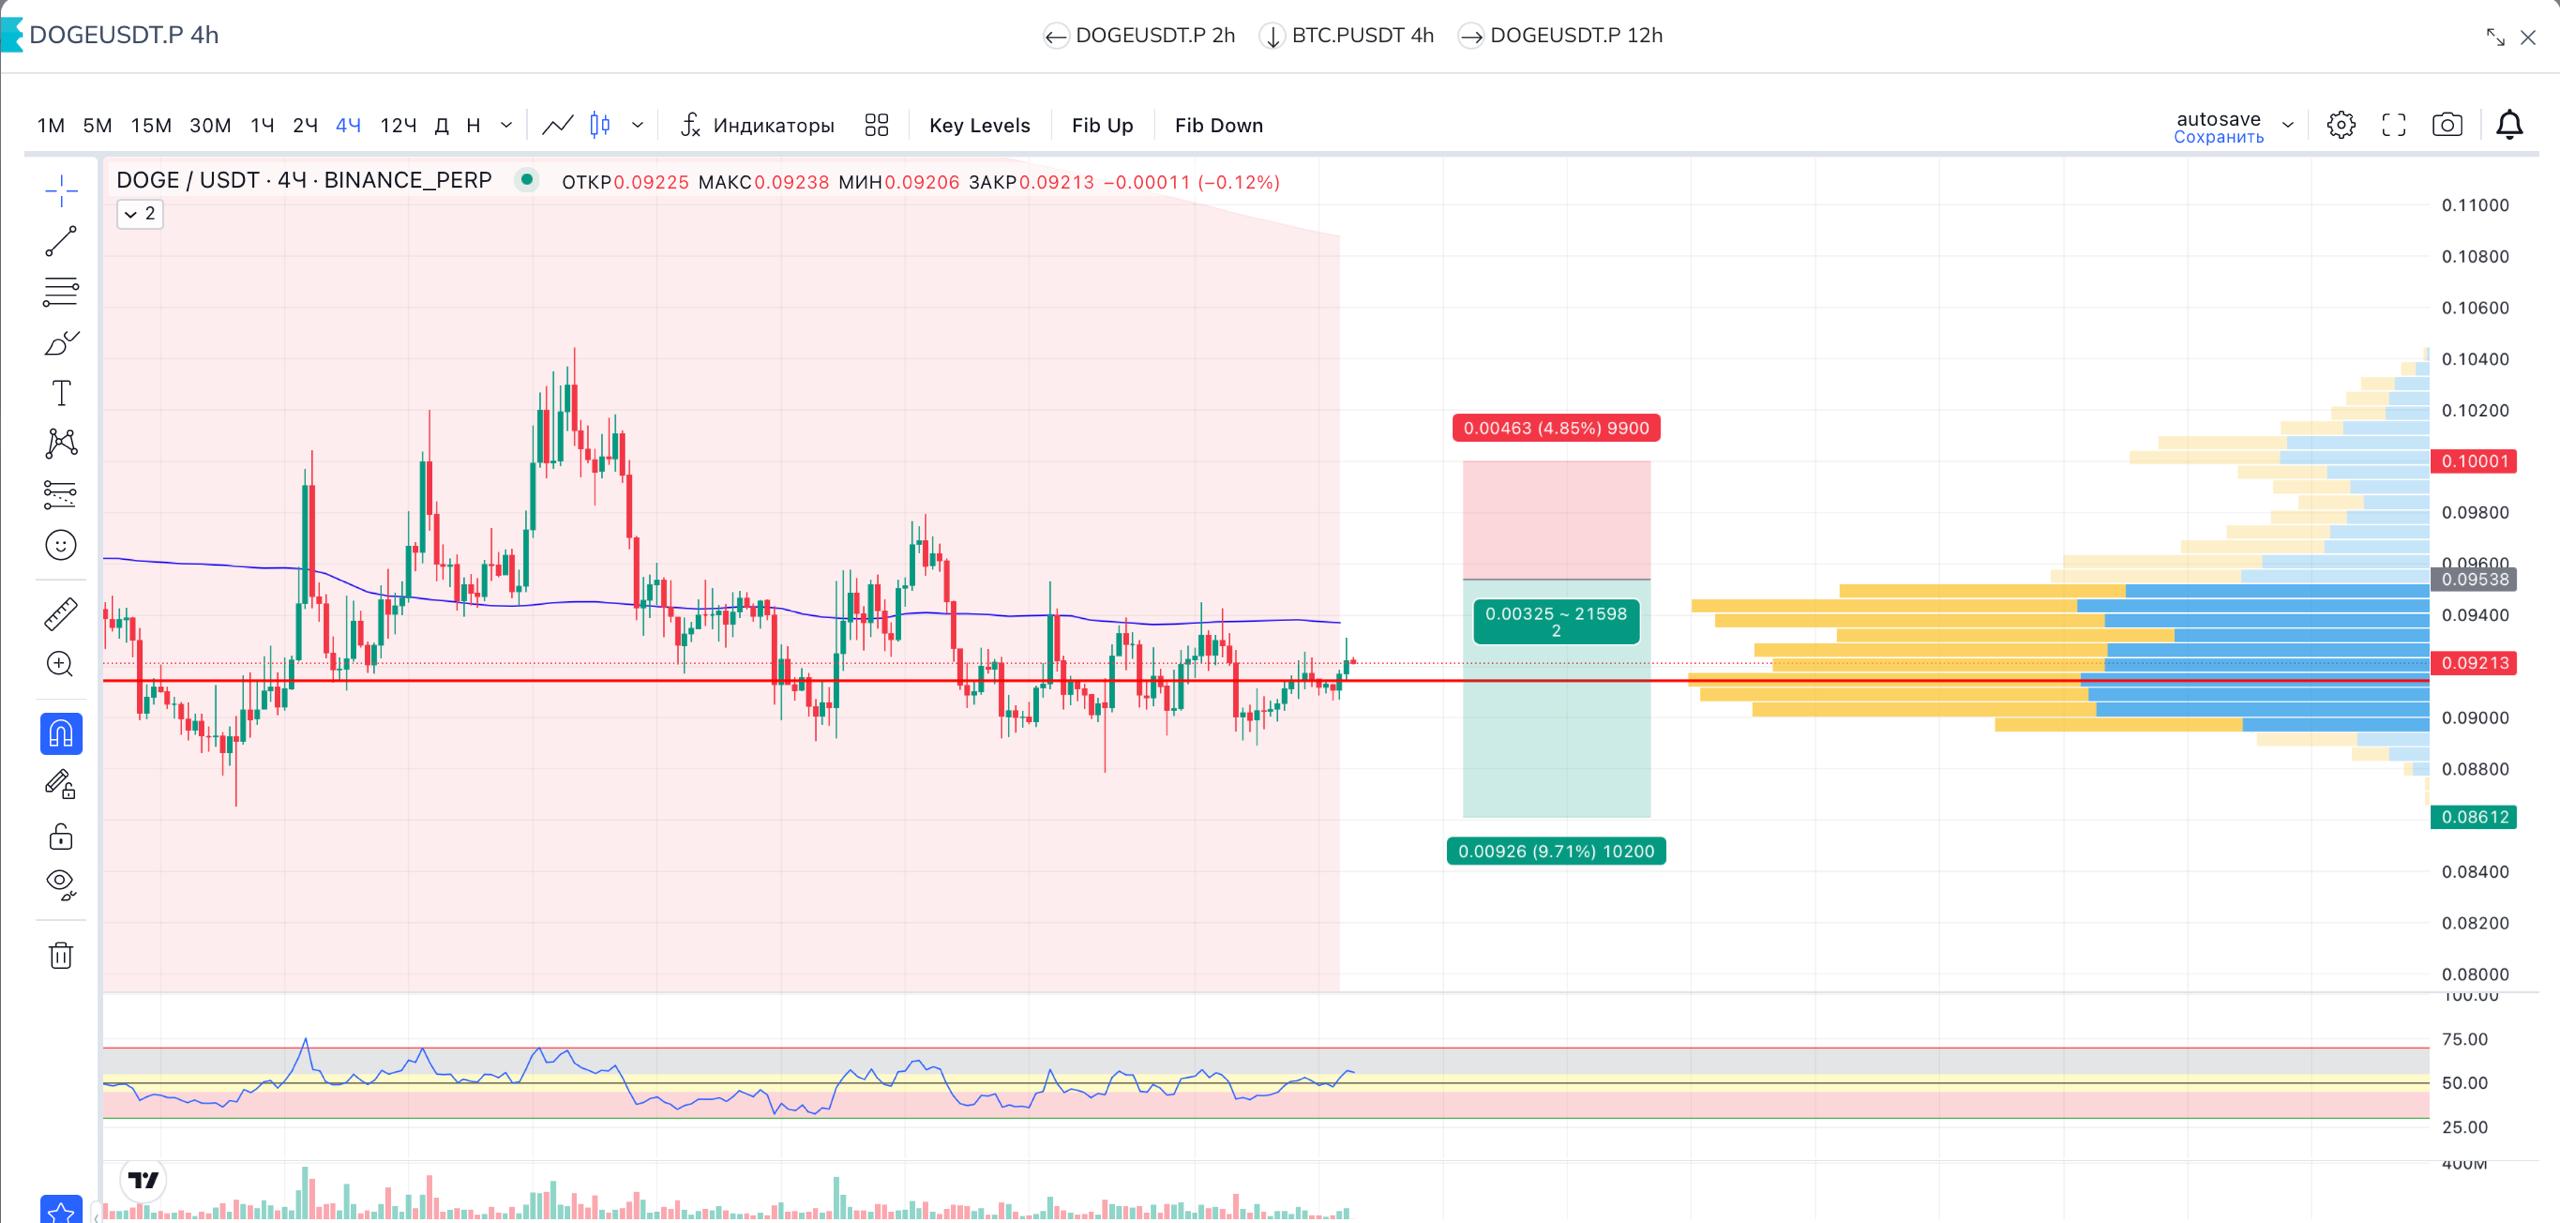Switch to the 12Ч timeframe

(x=398, y=125)
